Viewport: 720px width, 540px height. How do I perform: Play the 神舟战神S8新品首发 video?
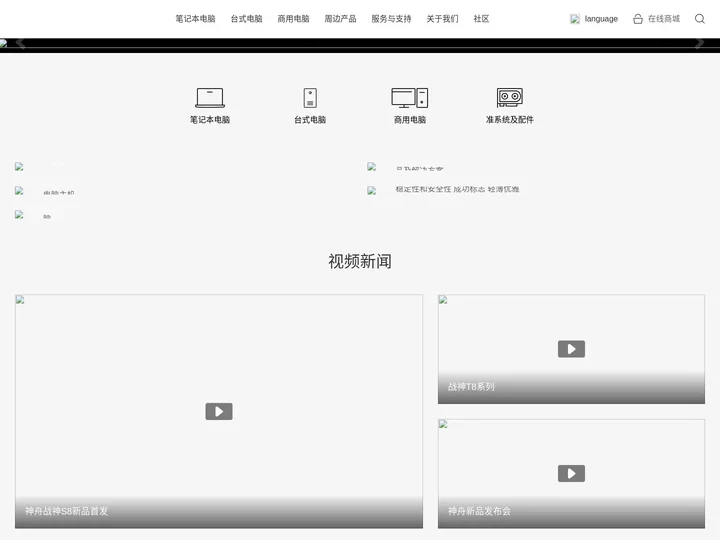click(x=219, y=411)
